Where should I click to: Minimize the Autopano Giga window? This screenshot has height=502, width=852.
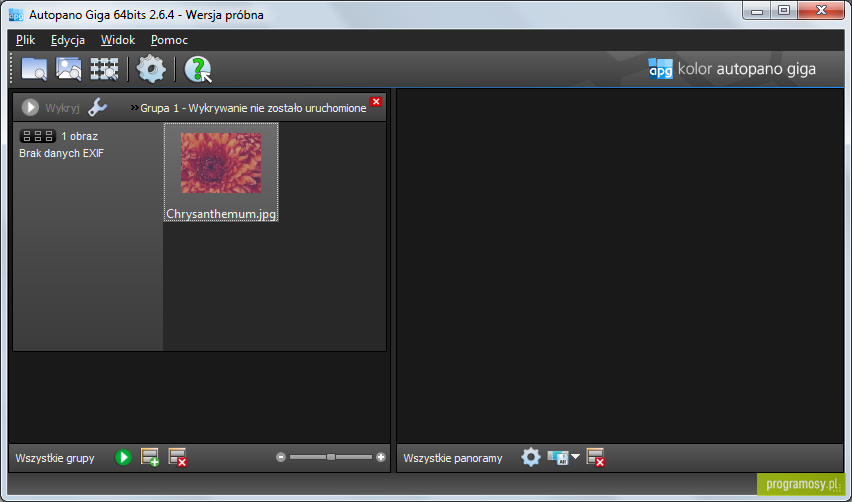[757, 10]
